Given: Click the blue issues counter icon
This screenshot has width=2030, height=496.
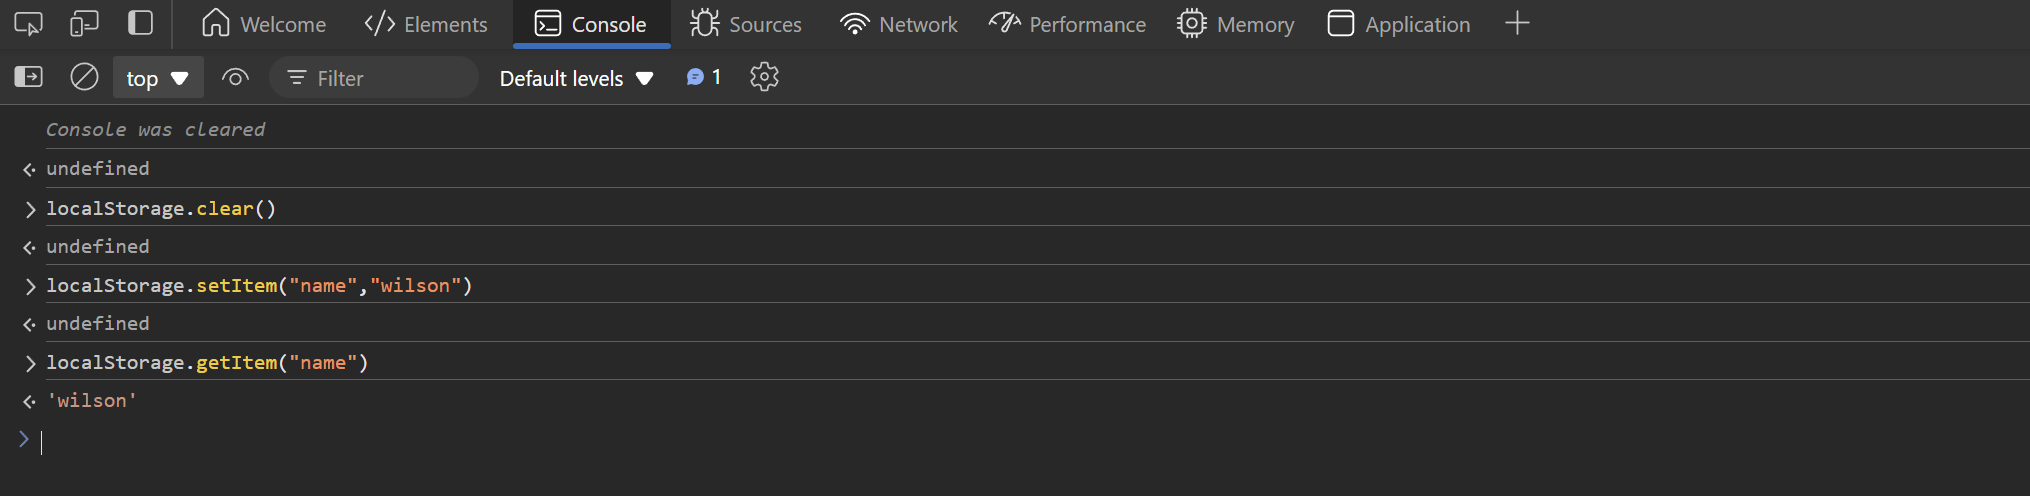Looking at the screenshot, I should point(703,77).
